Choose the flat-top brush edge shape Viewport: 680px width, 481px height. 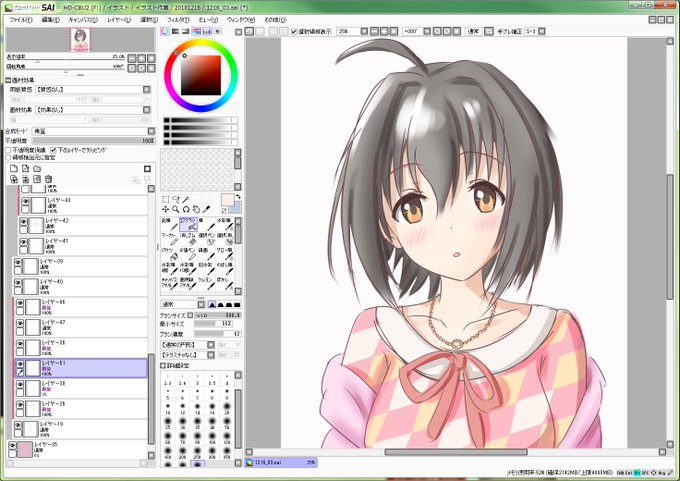click(x=237, y=304)
